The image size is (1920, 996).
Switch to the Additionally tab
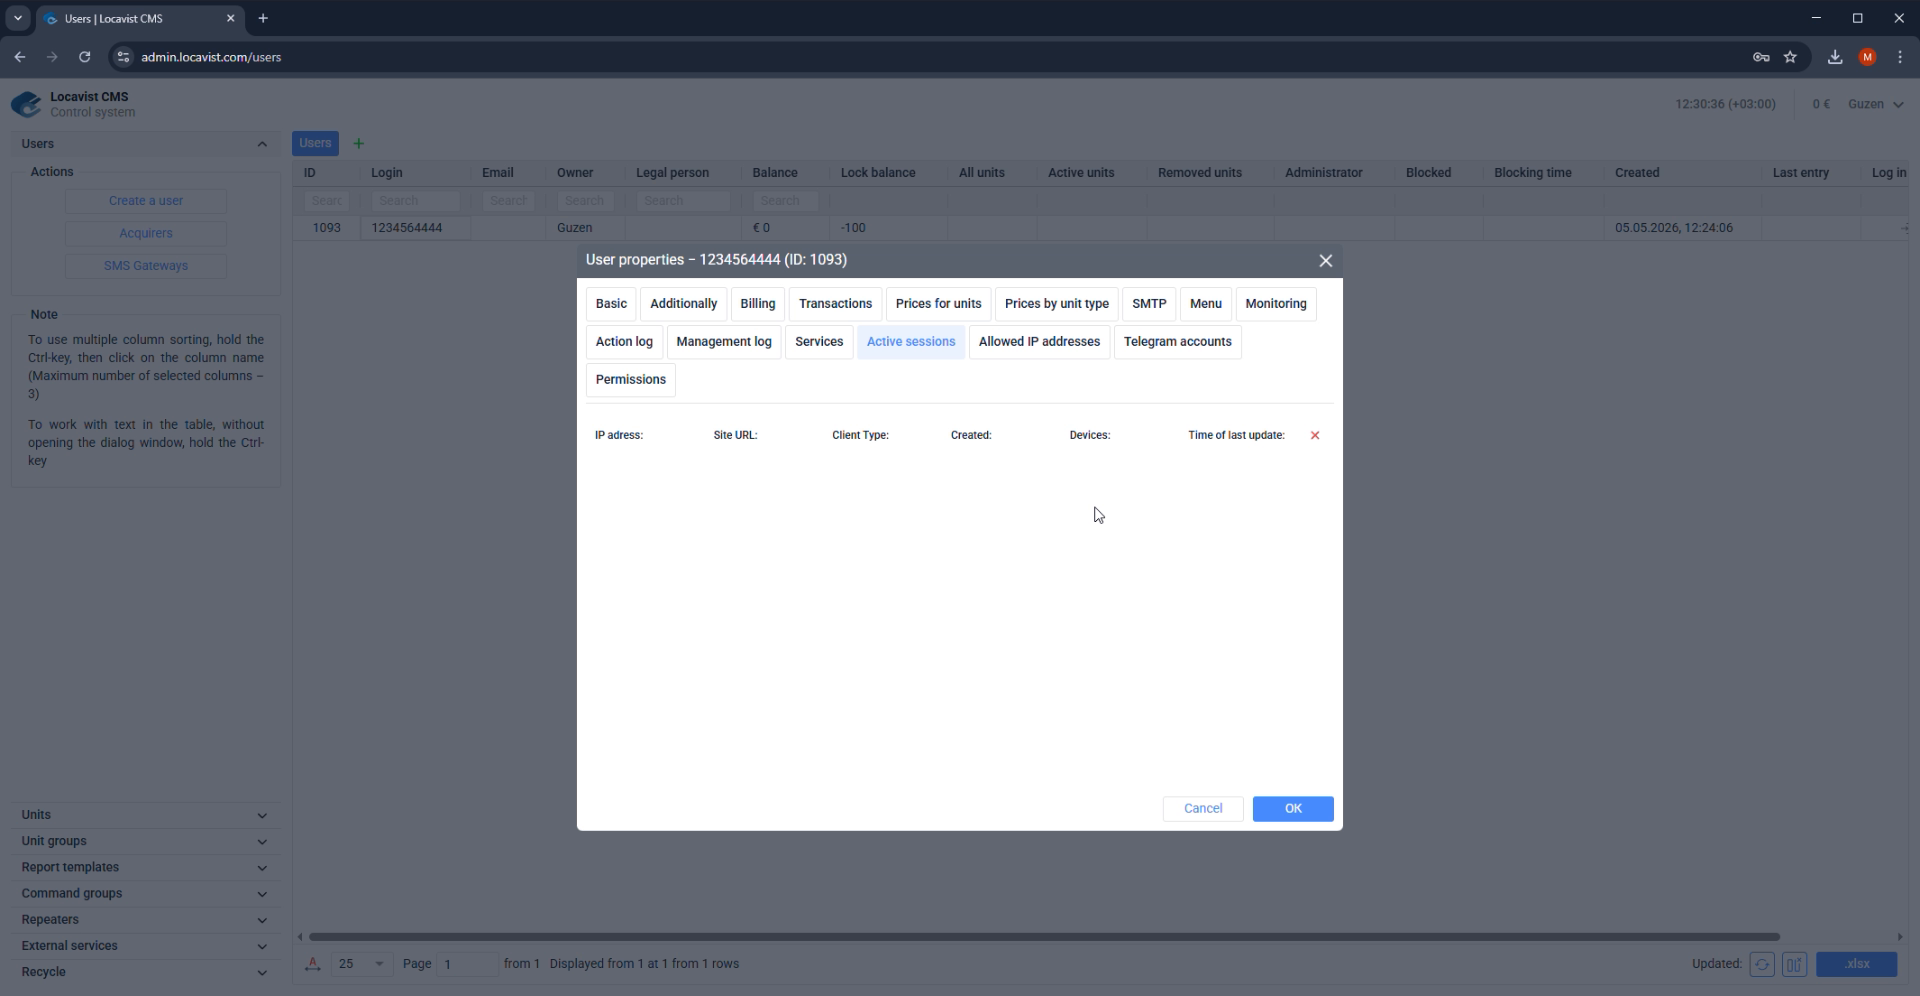tap(683, 304)
